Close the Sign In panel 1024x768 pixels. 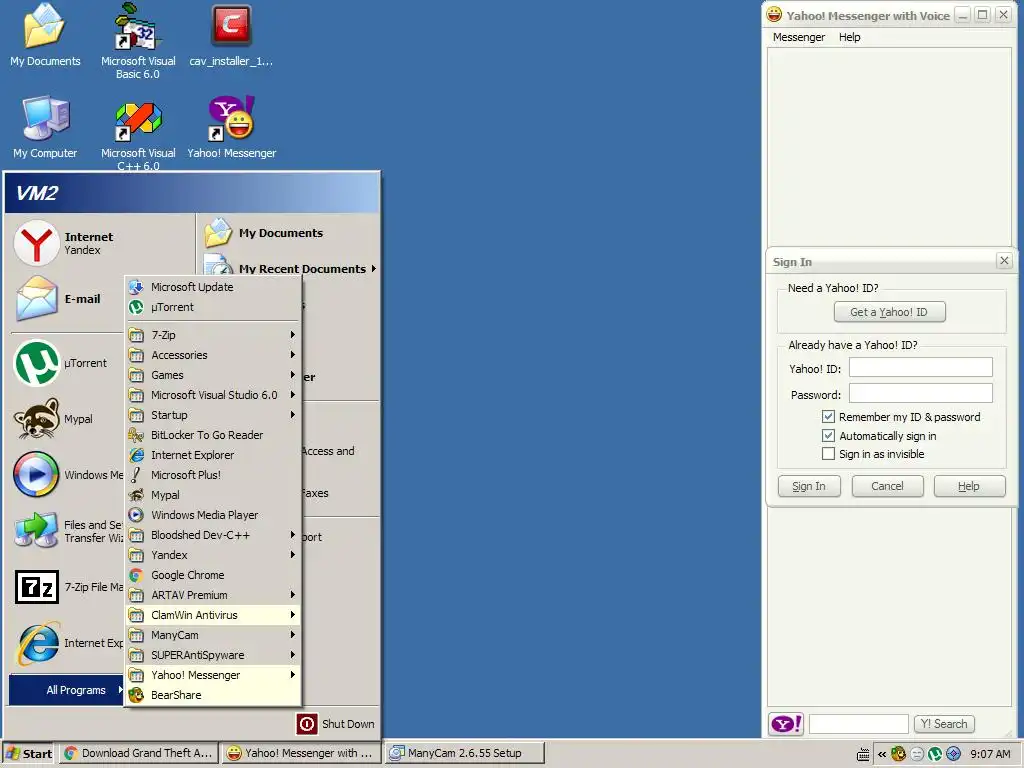pyautogui.click(x=1004, y=261)
